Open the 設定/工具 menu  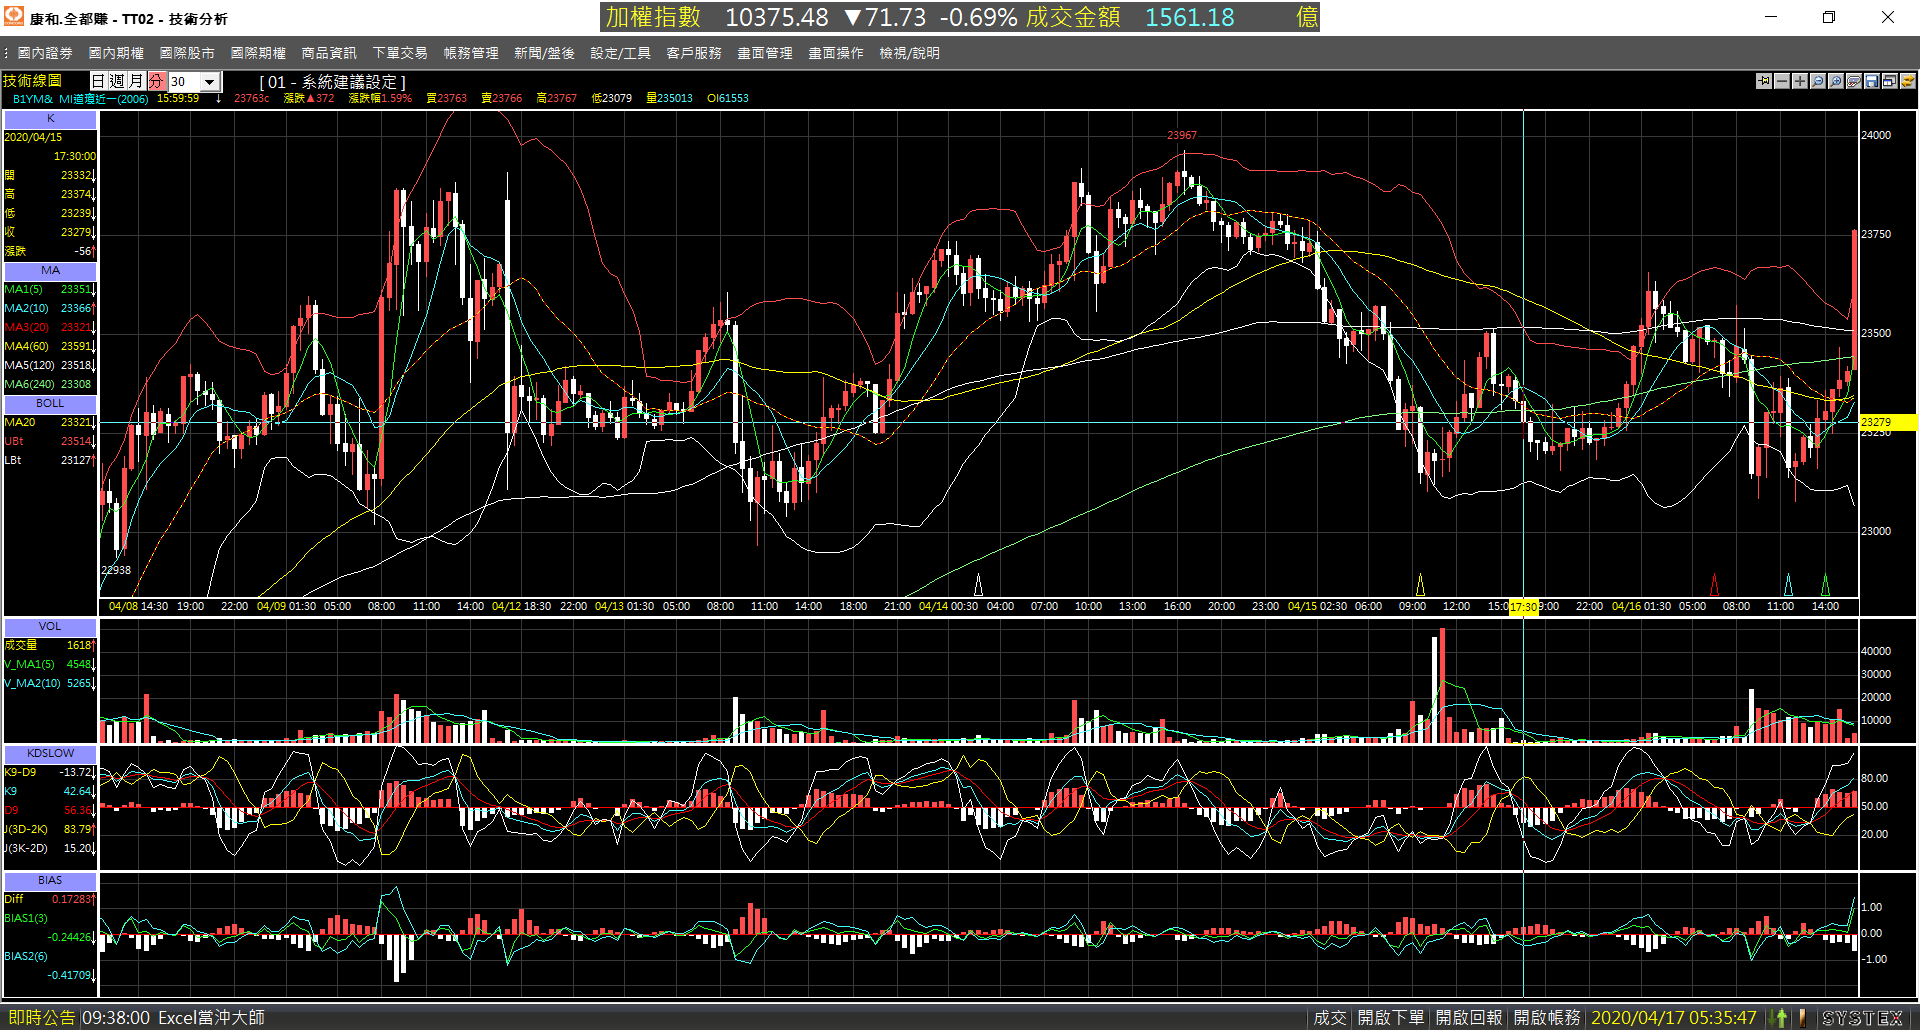tap(620, 53)
